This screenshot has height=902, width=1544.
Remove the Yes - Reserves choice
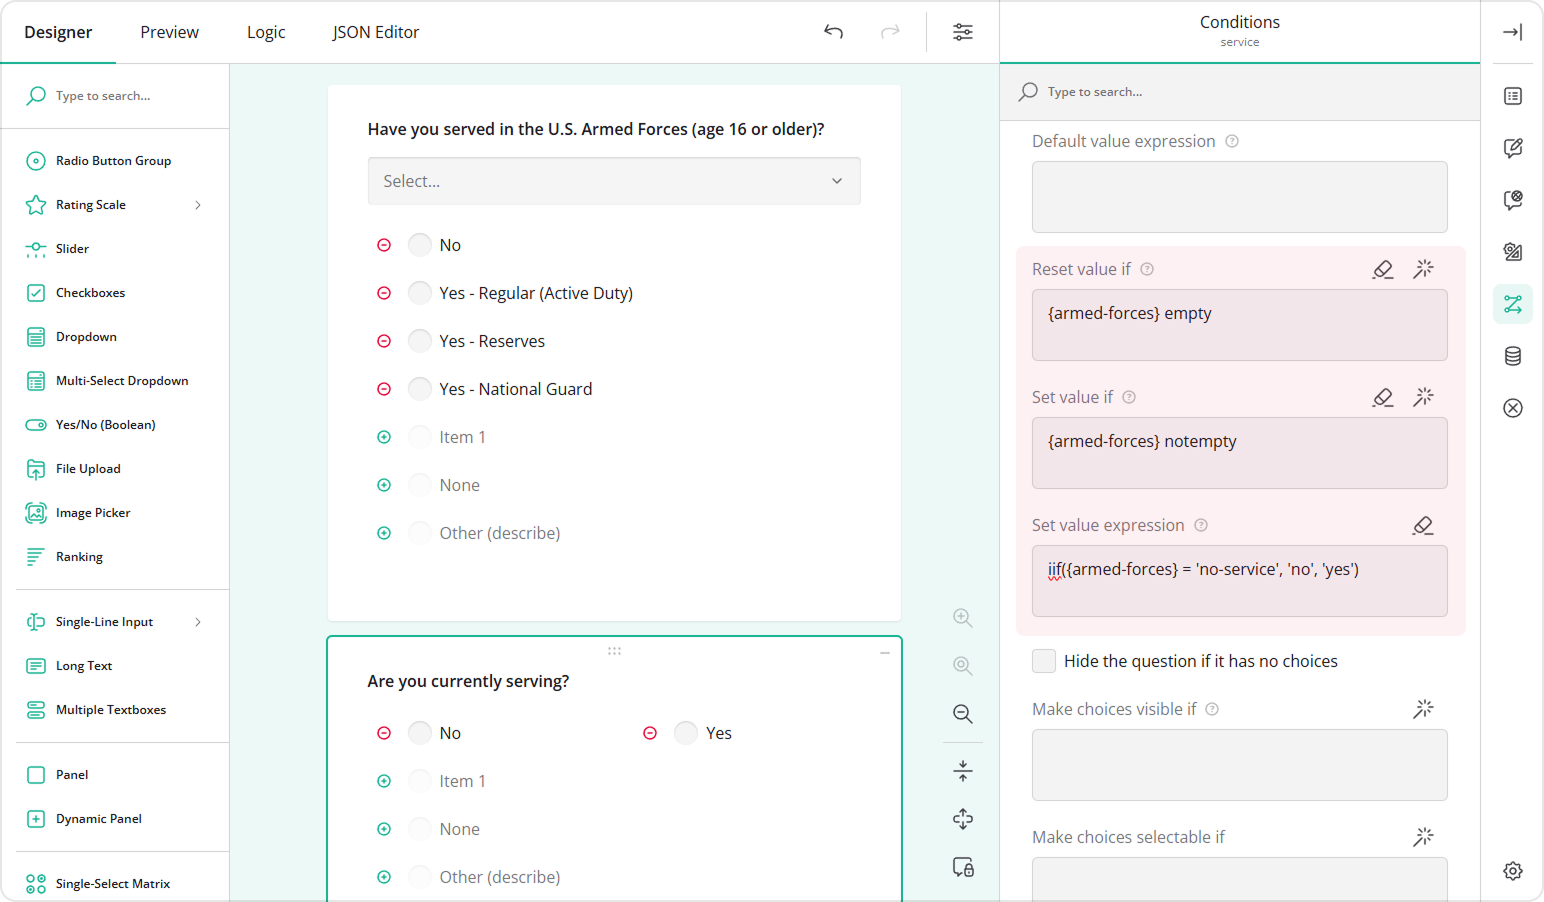click(x=384, y=341)
